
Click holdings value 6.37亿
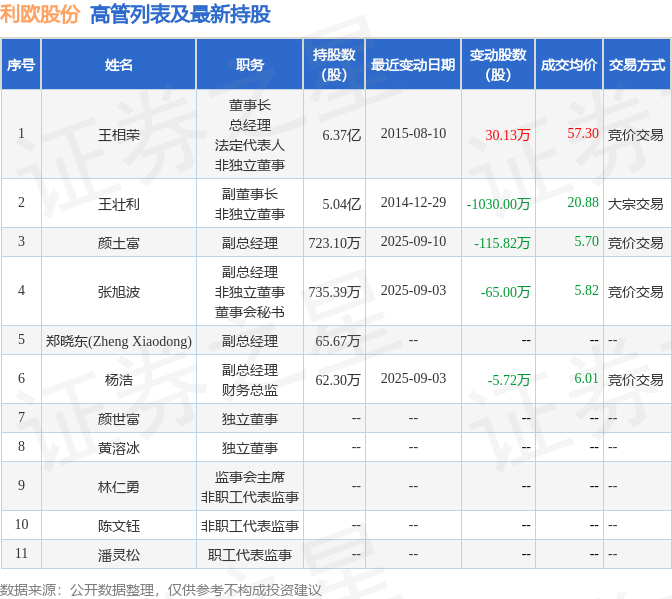(342, 135)
